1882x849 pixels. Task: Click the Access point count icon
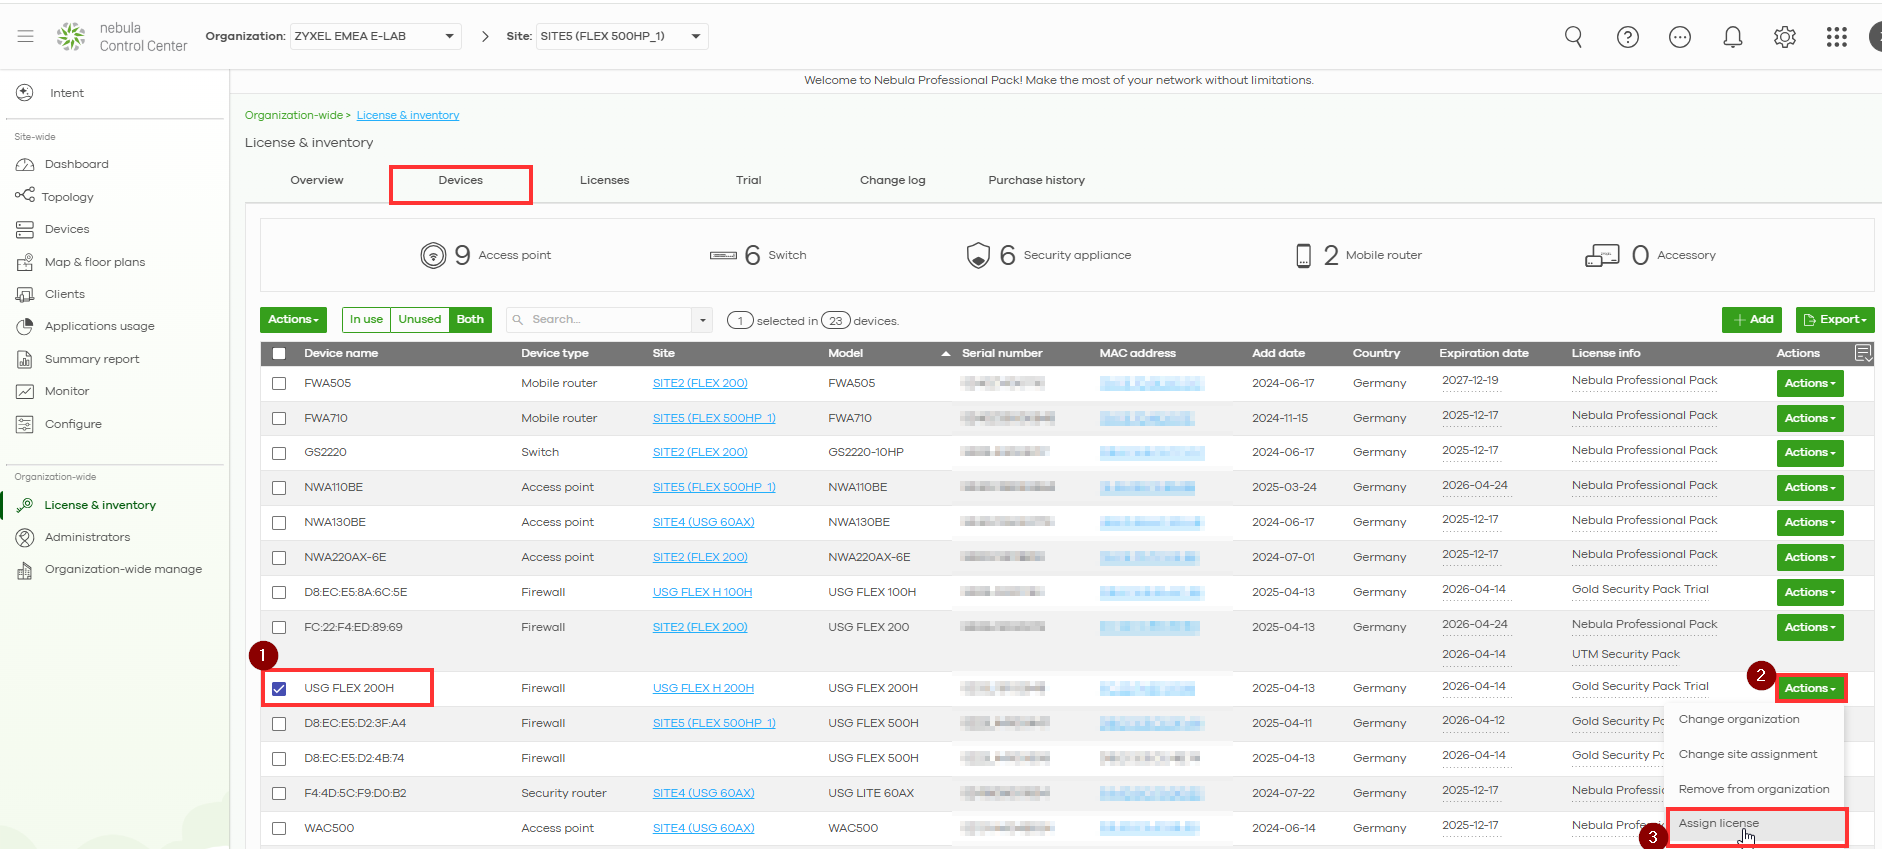[433, 255]
